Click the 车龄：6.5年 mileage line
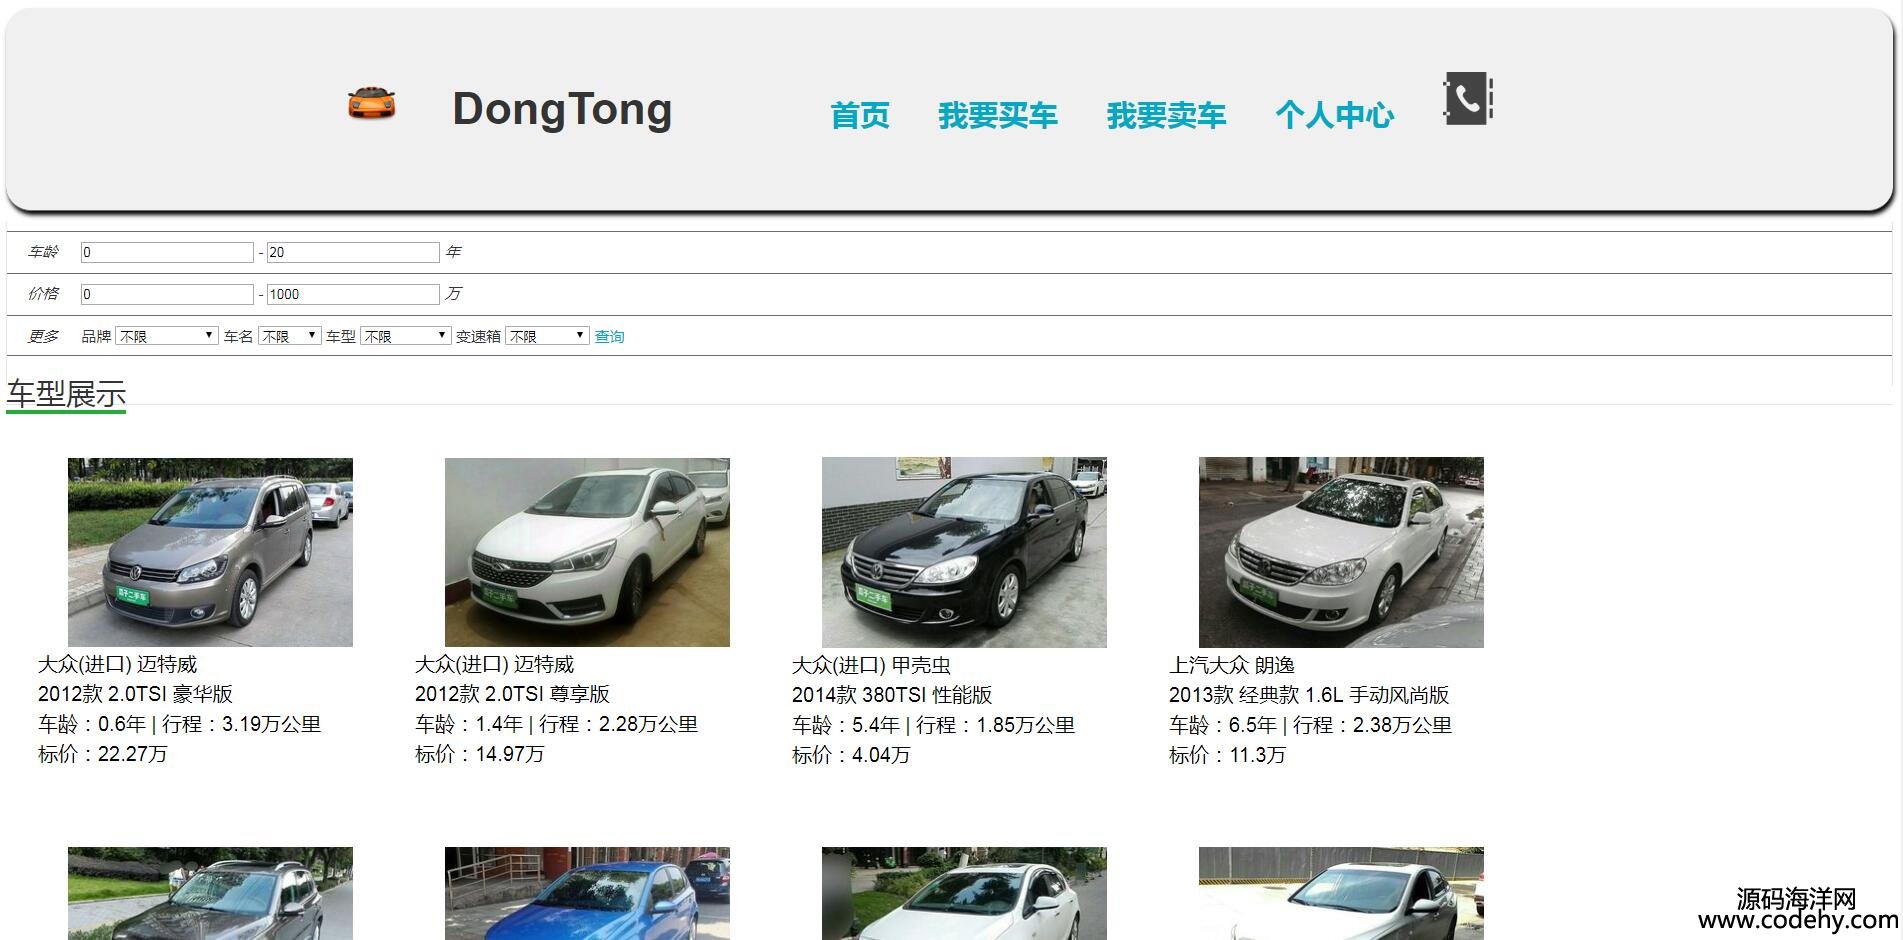The height and width of the screenshot is (940, 1903). coord(1310,725)
